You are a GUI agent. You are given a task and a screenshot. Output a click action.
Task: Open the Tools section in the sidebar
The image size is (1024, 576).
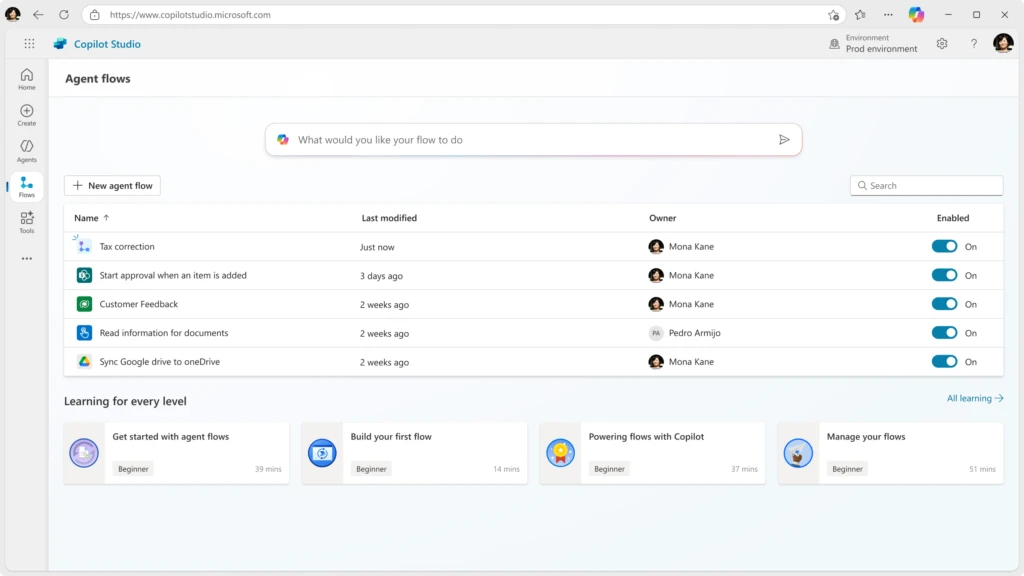26,223
